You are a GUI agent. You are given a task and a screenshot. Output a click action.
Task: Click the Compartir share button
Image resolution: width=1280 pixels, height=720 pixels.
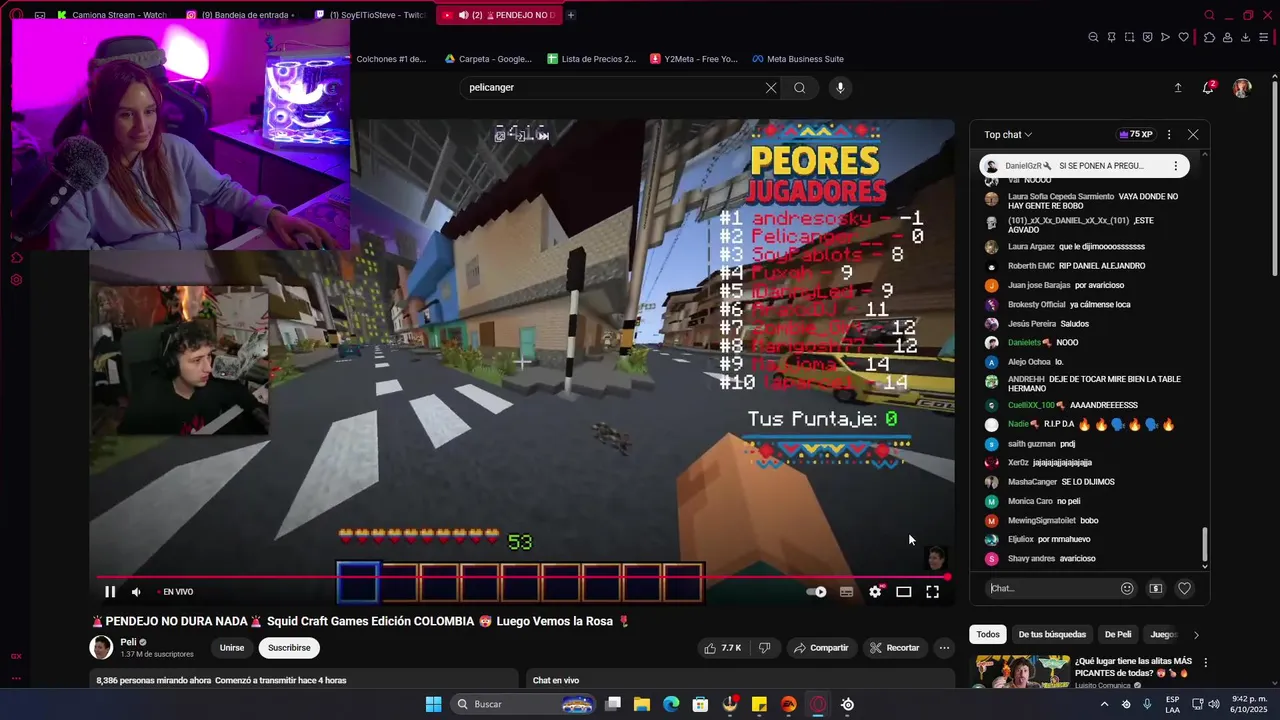[821, 648]
